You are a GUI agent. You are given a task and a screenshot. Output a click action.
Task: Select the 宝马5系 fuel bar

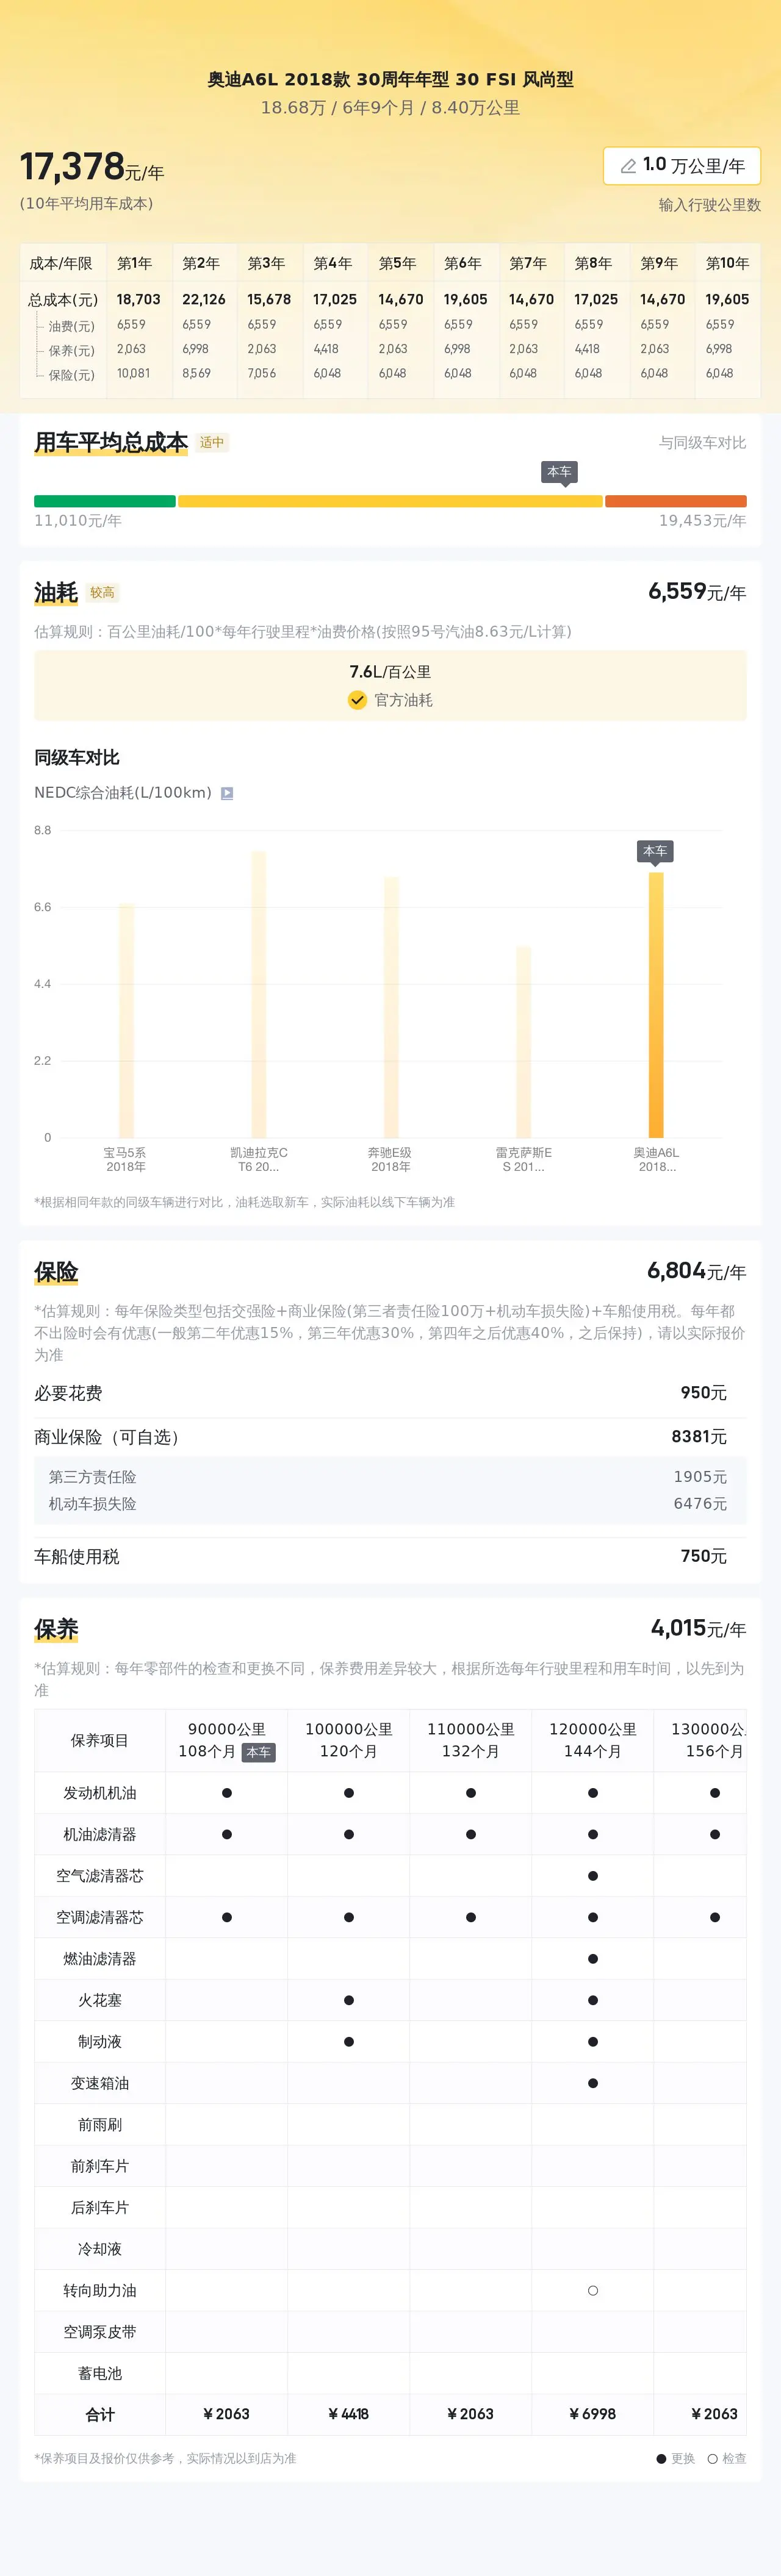pyautogui.click(x=126, y=1020)
